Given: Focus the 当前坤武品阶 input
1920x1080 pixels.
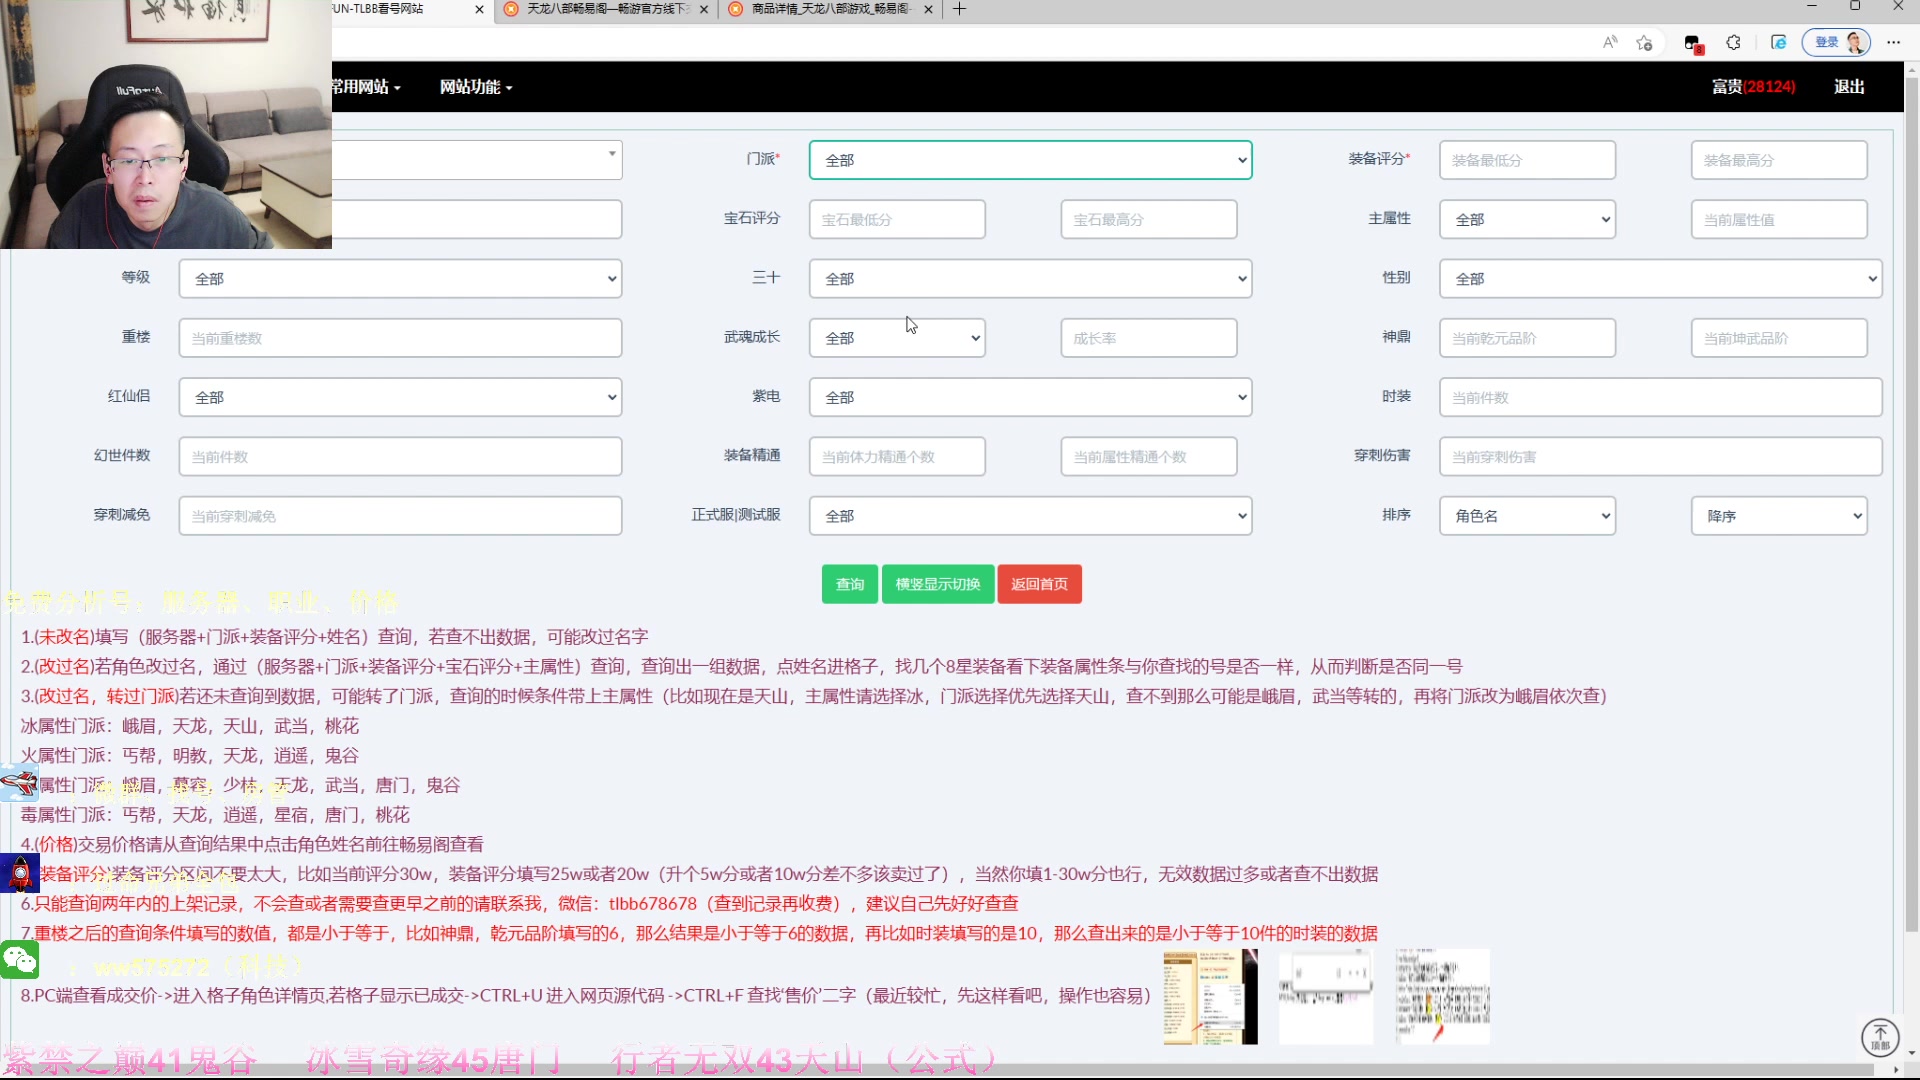Looking at the screenshot, I should coord(1779,338).
